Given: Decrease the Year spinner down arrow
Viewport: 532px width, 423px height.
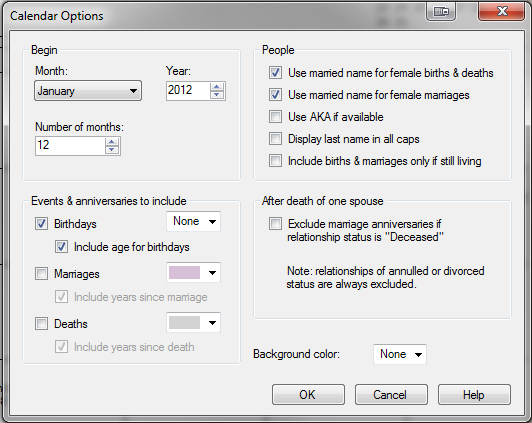Looking at the screenshot, I should pos(217,95).
